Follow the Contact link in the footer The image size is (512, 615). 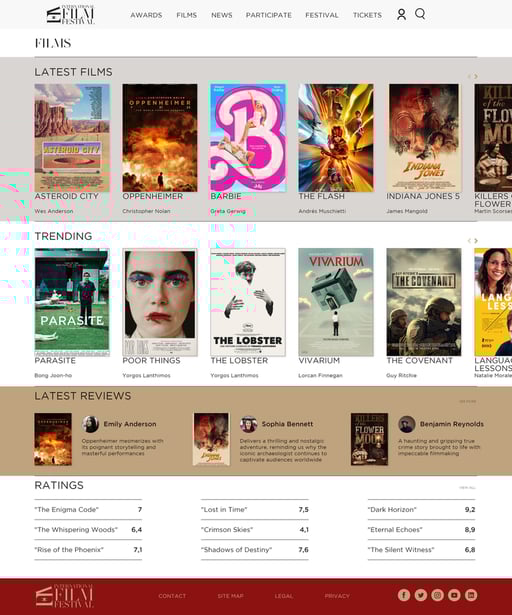[x=172, y=596]
